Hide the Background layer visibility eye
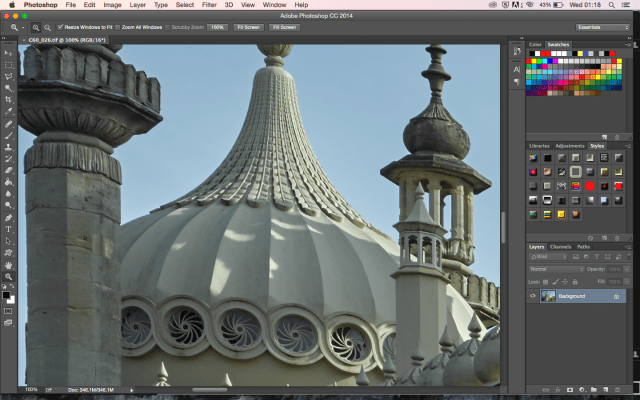This screenshot has width=640, height=400. (x=532, y=296)
